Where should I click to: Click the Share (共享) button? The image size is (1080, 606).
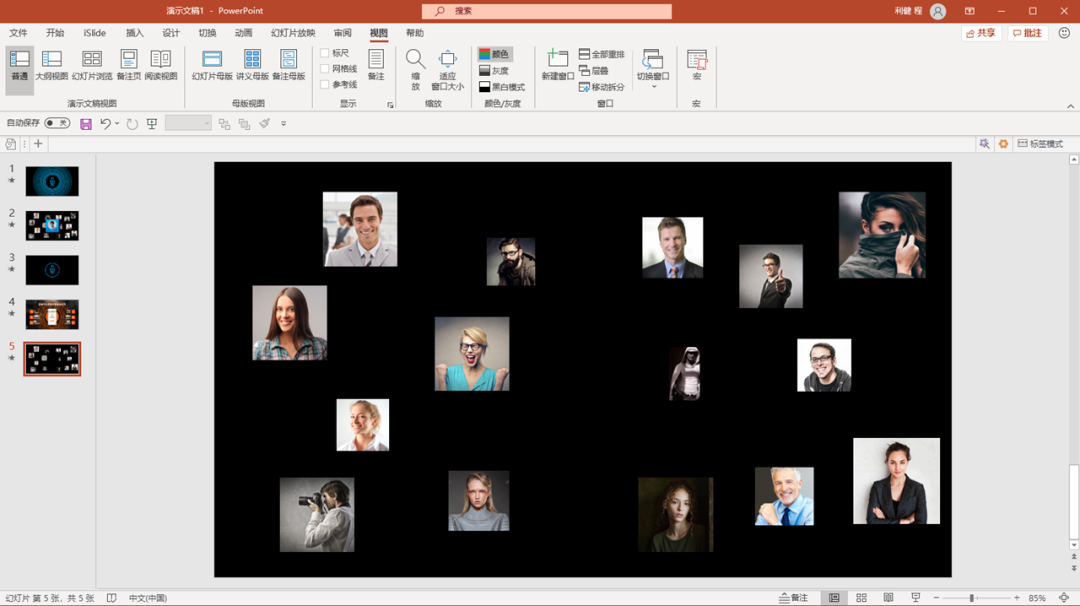(981, 33)
